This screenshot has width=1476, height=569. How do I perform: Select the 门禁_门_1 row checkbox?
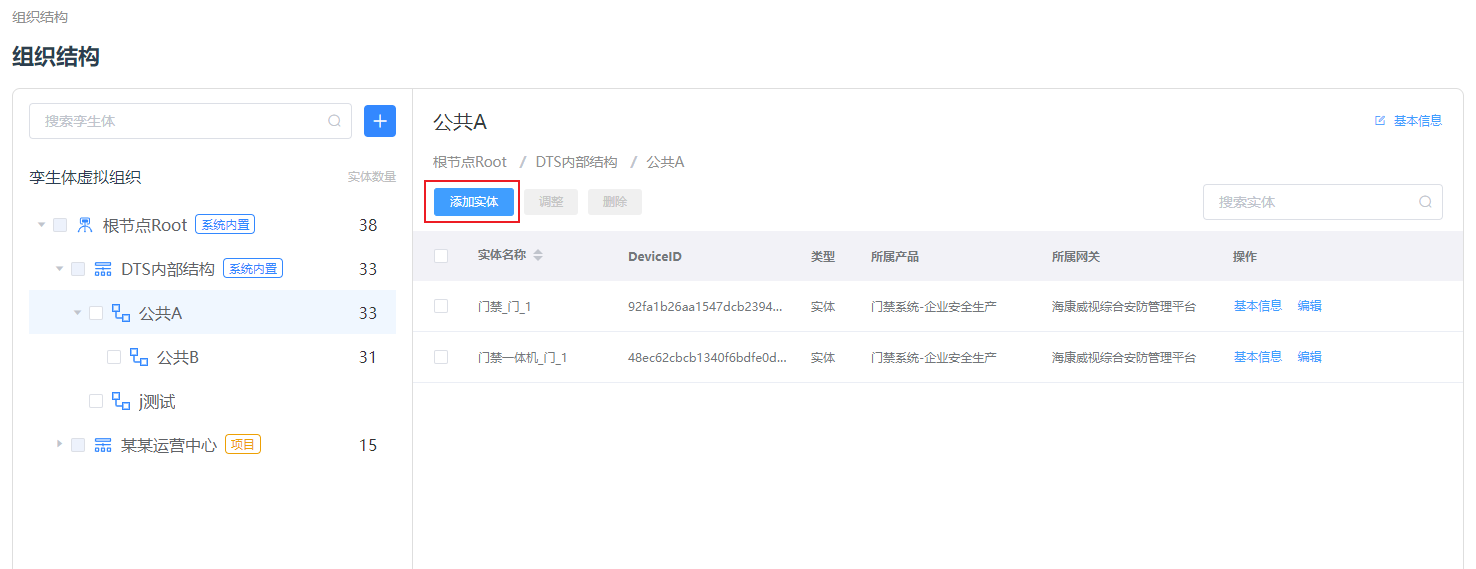pyautogui.click(x=441, y=306)
